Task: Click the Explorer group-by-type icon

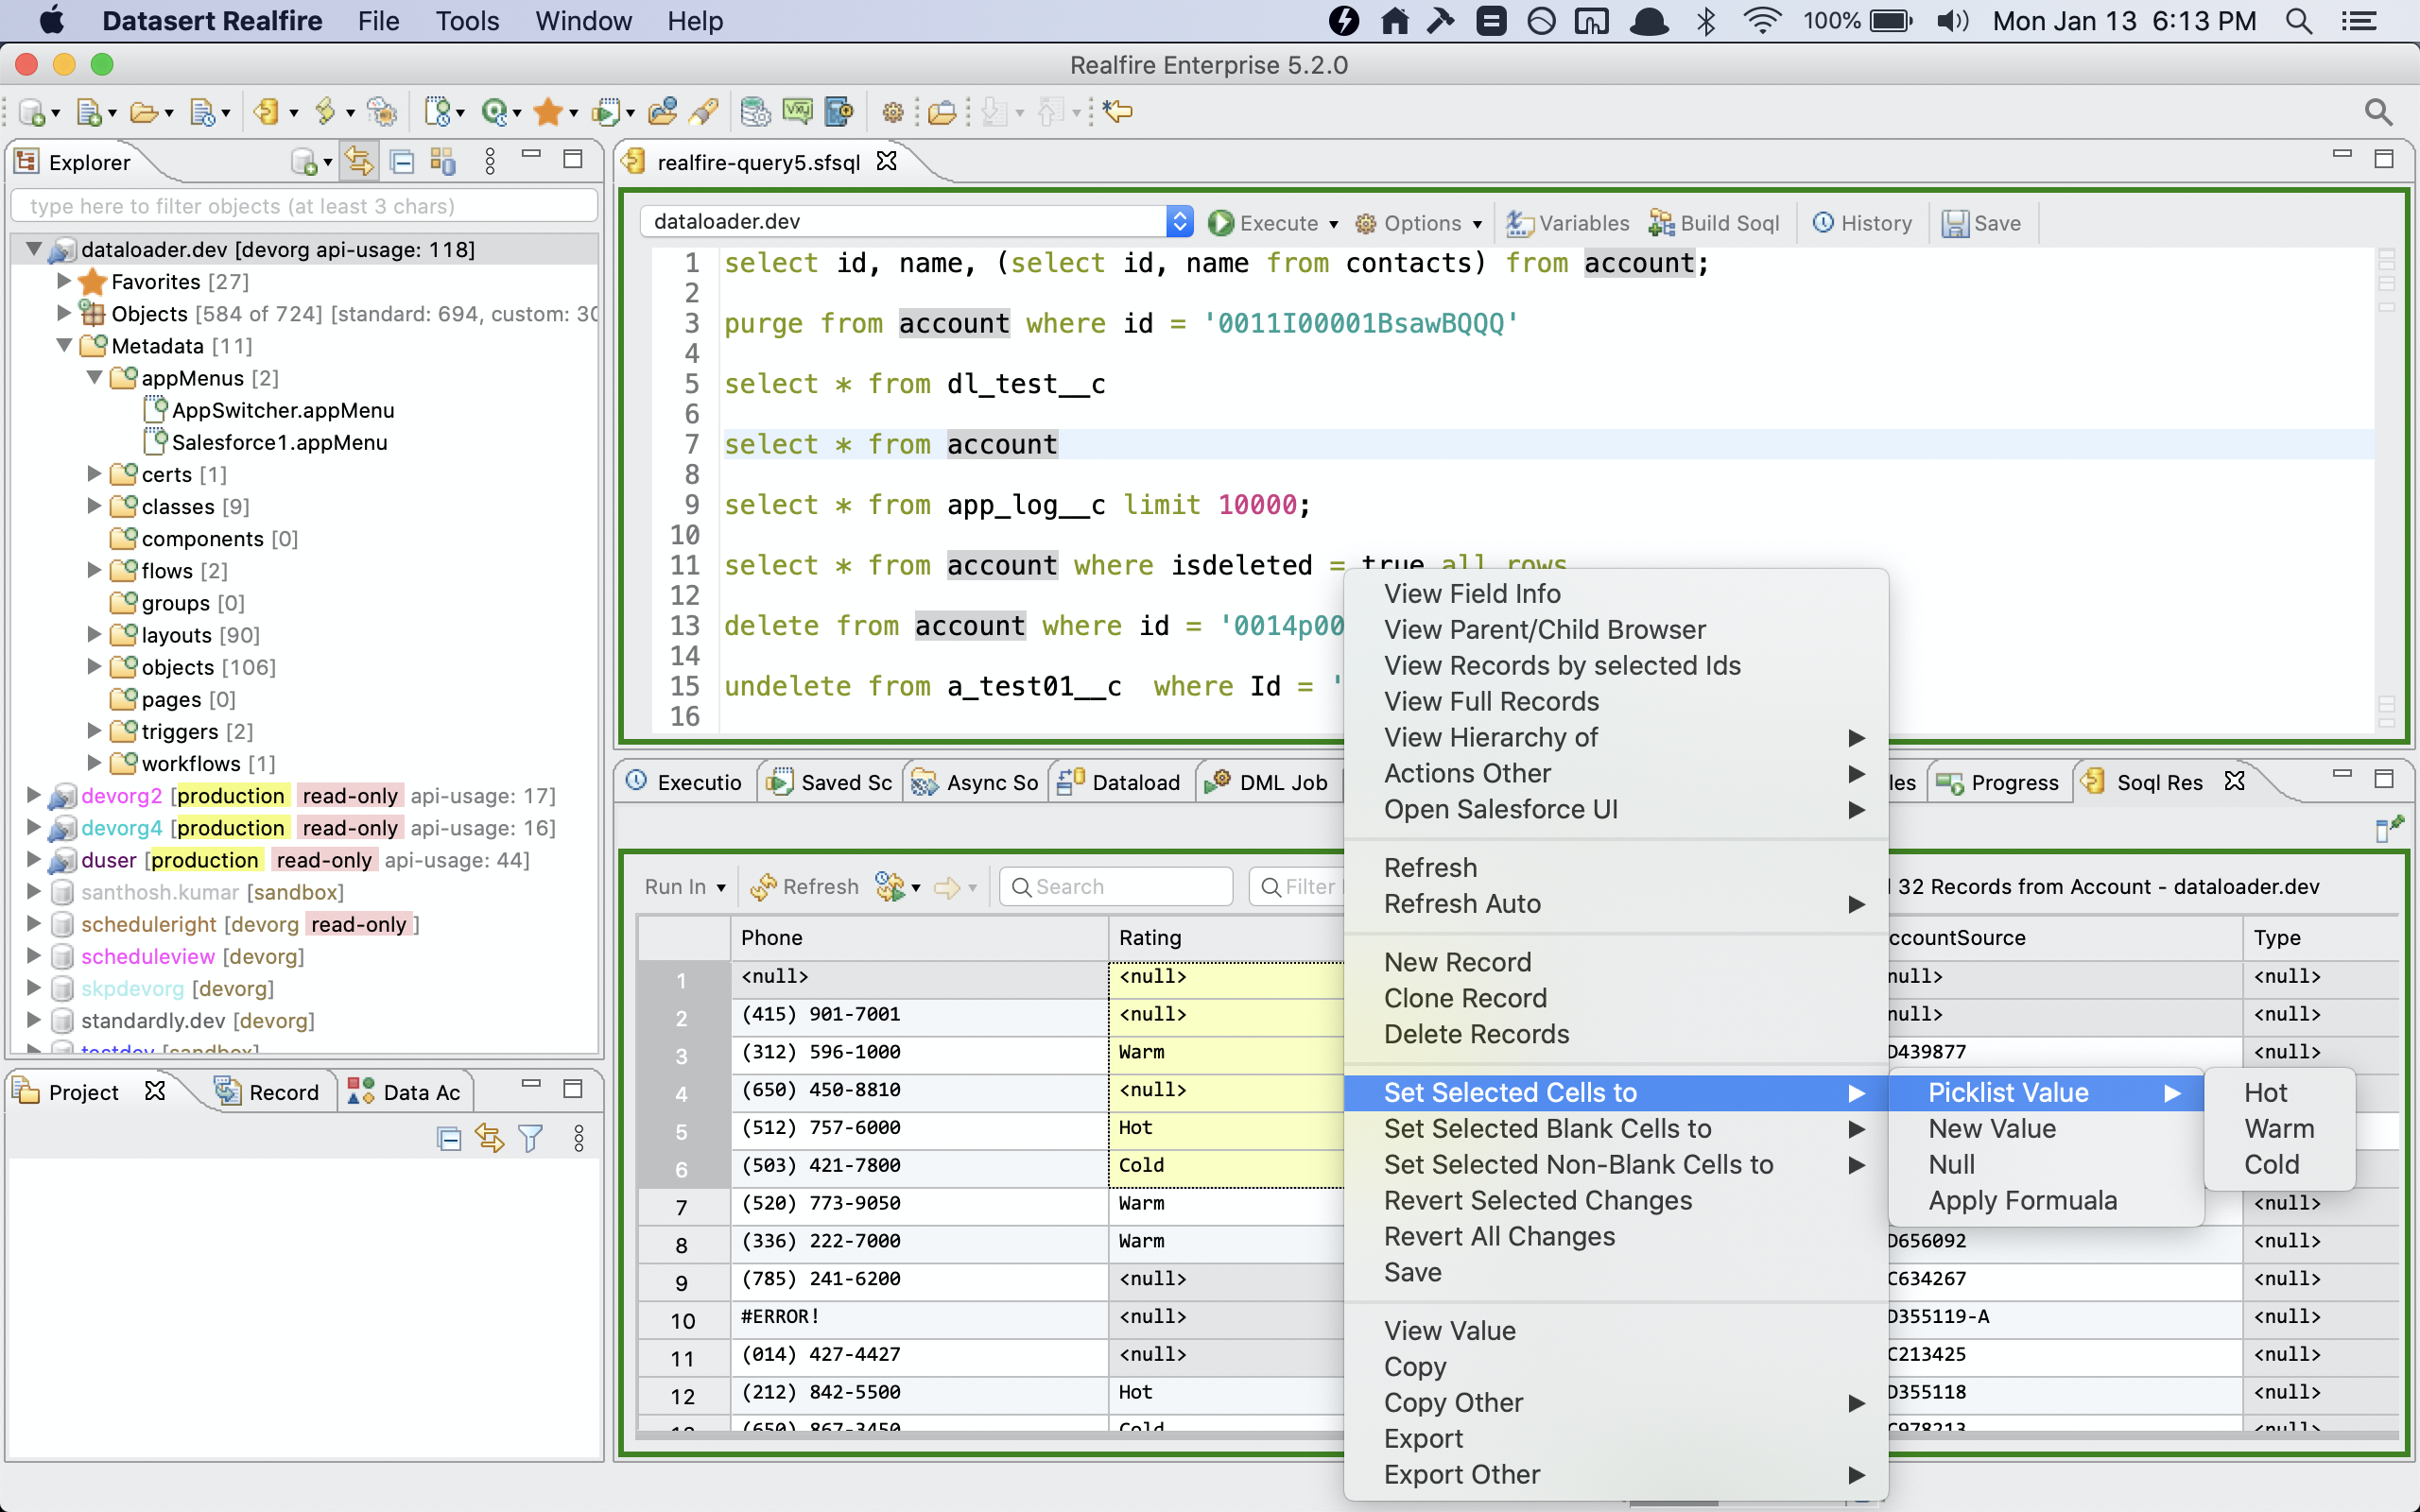Action: click(442, 161)
